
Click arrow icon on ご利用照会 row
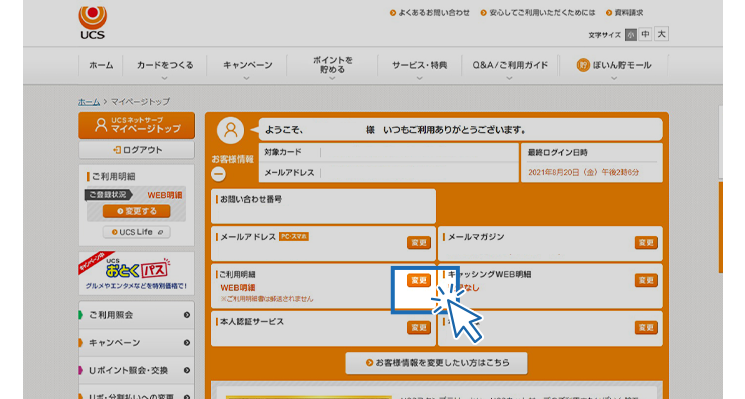tap(187, 315)
